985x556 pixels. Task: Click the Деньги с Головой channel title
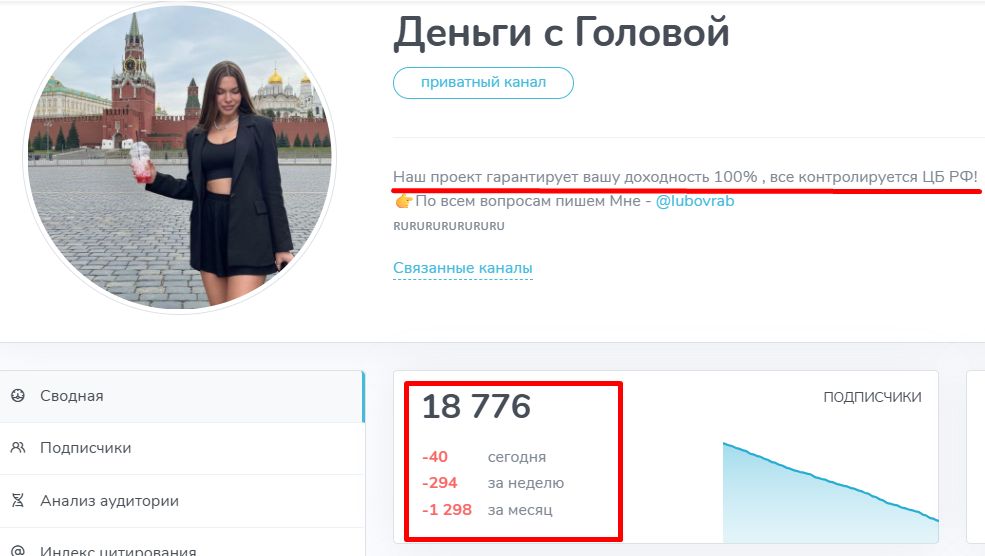point(561,34)
